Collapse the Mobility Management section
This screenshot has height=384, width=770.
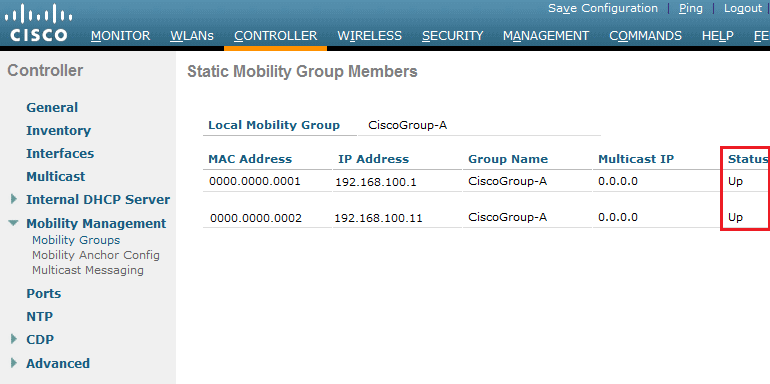click(13, 223)
